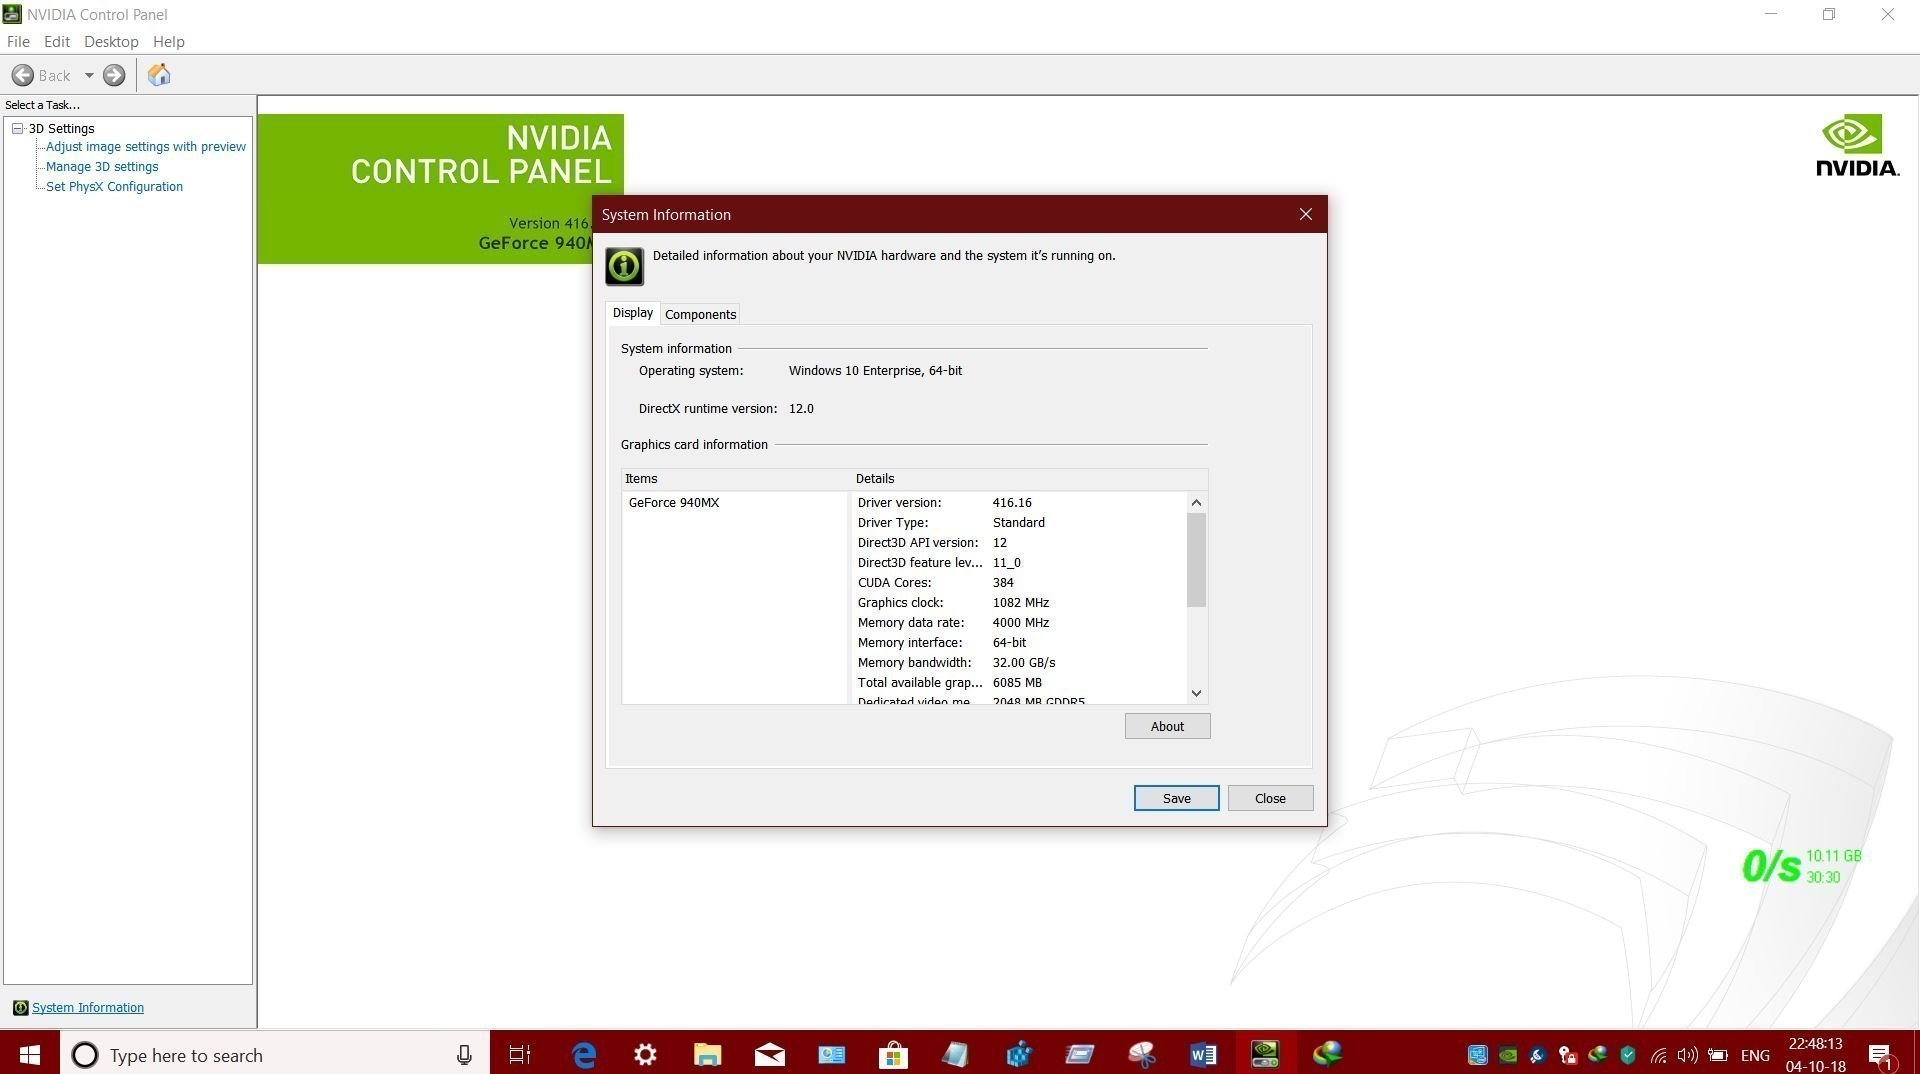Click the details list scroll down arrow

1196,693
